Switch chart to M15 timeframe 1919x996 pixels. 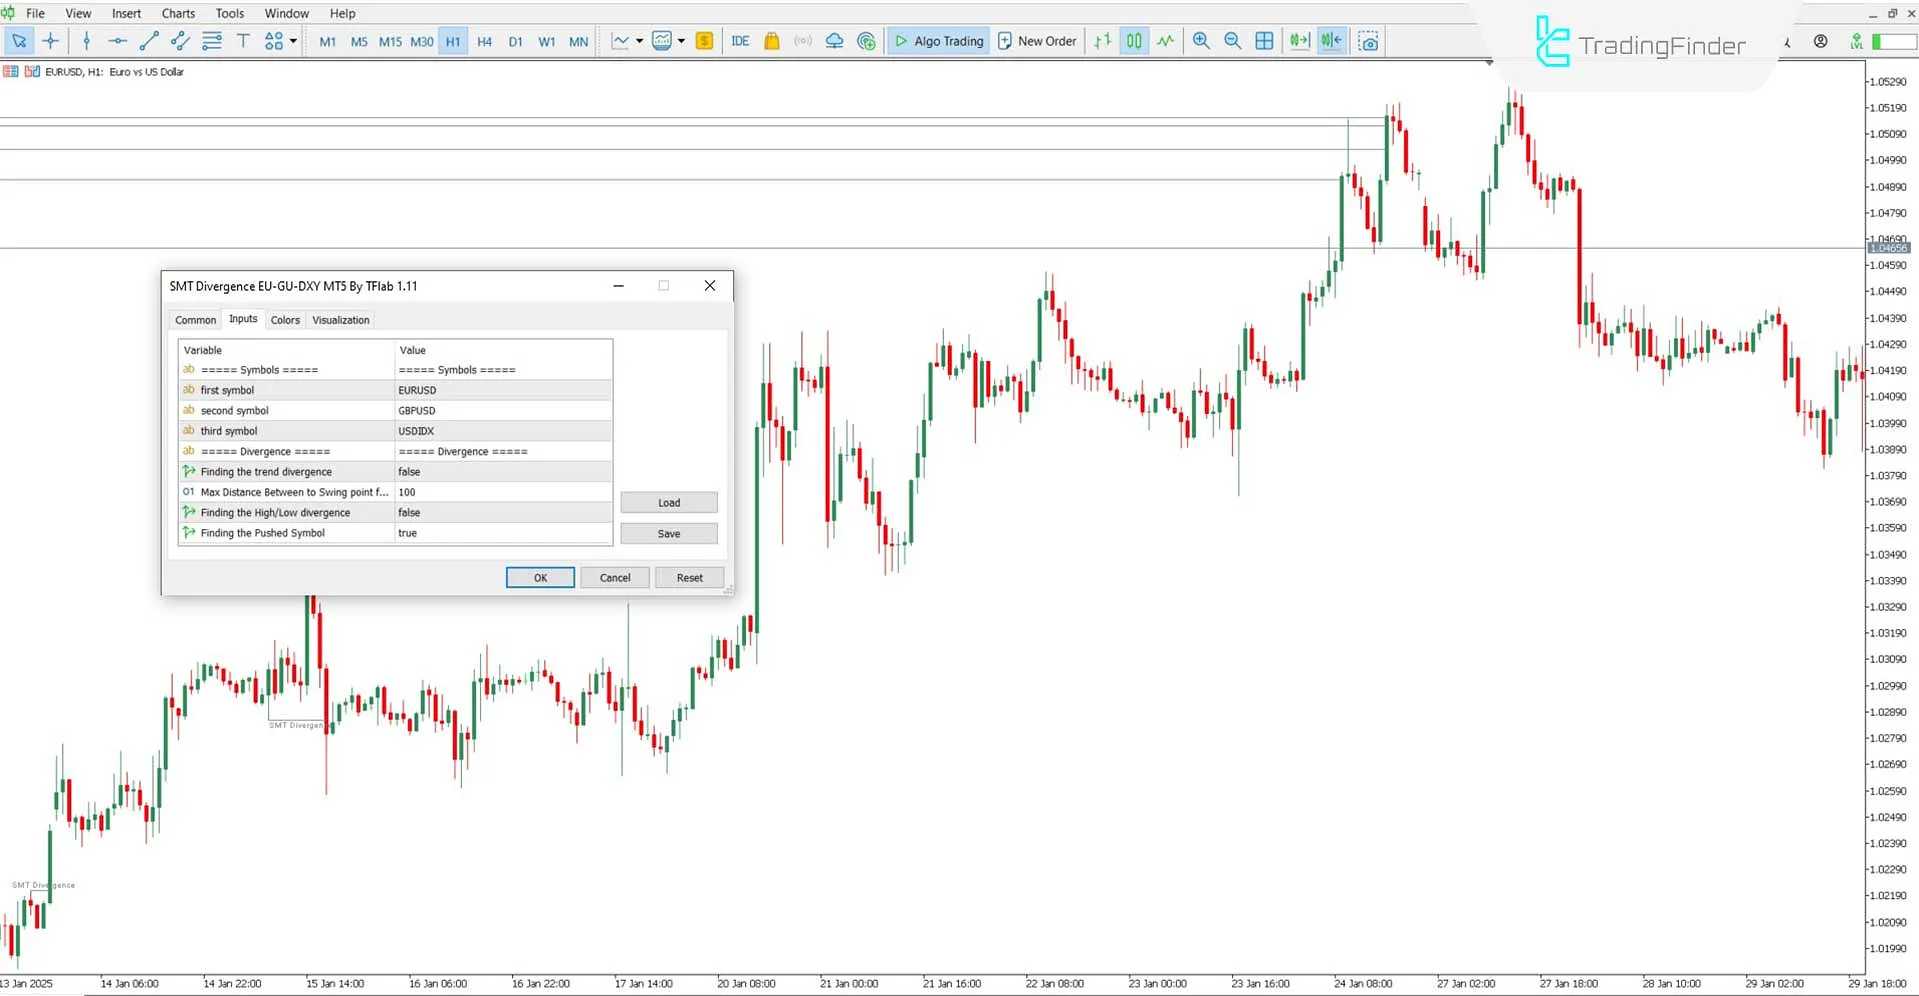pos(390,41)
